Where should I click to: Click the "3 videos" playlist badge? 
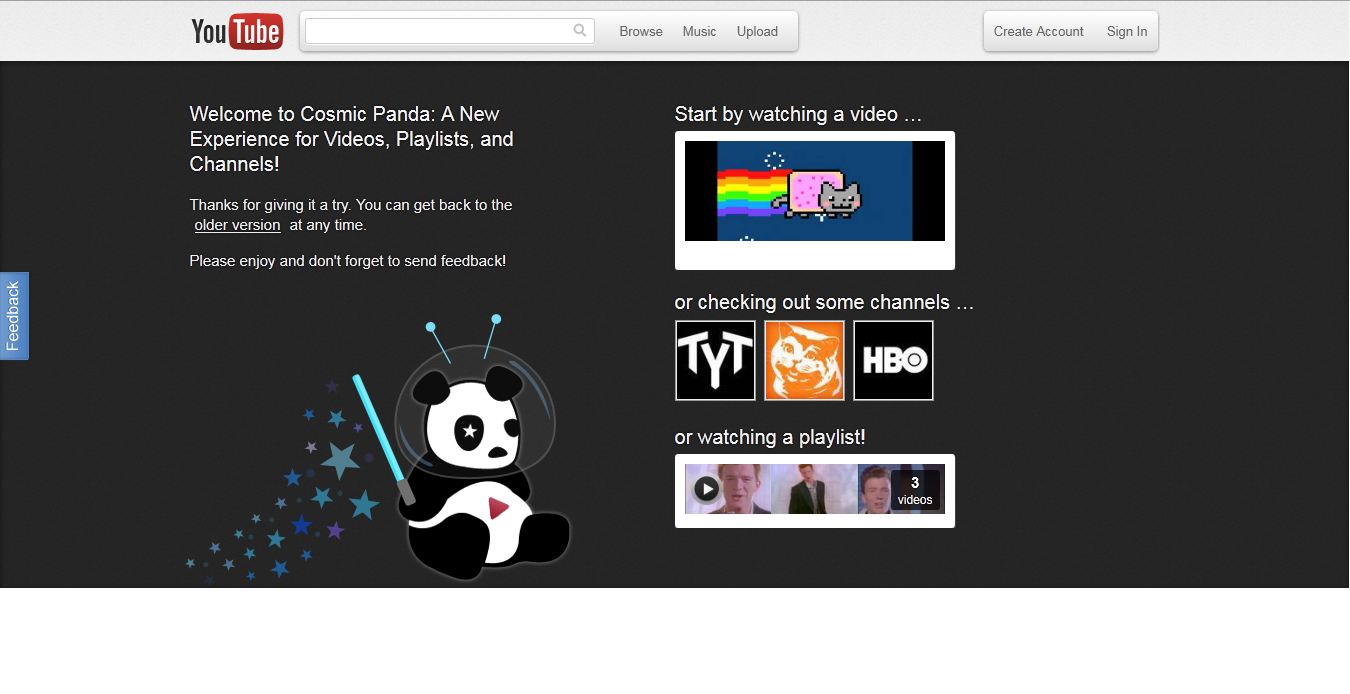pyautogui.click(x=914, y=490)
